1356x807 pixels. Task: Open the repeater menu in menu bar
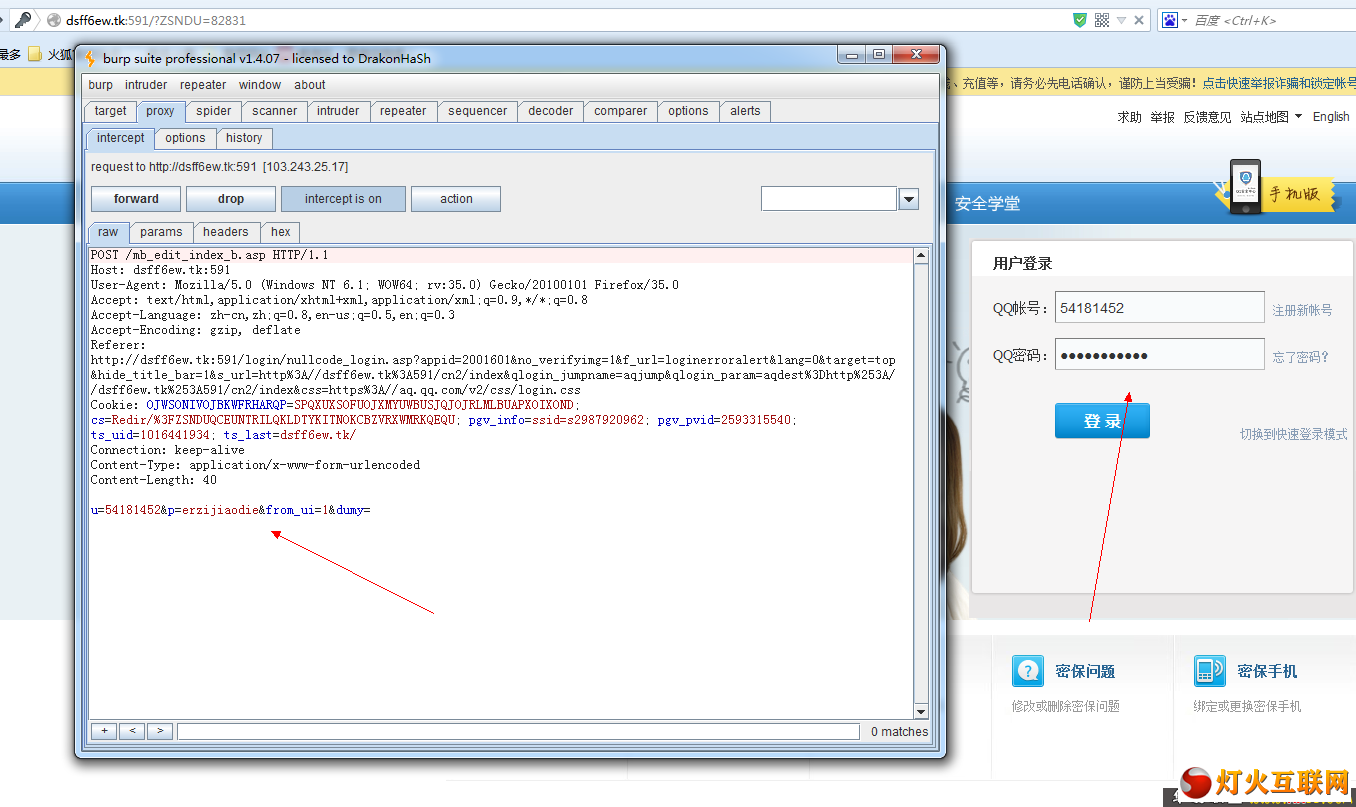203,85
